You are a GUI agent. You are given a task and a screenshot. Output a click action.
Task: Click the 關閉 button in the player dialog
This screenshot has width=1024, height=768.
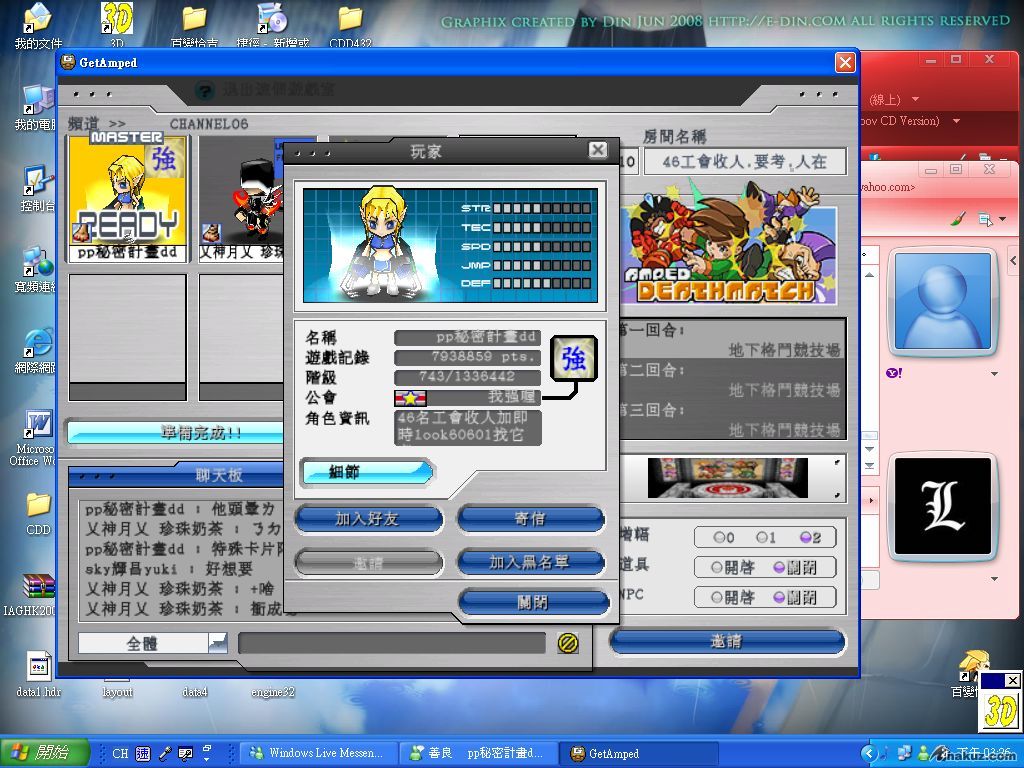click(x=533, y=602)
